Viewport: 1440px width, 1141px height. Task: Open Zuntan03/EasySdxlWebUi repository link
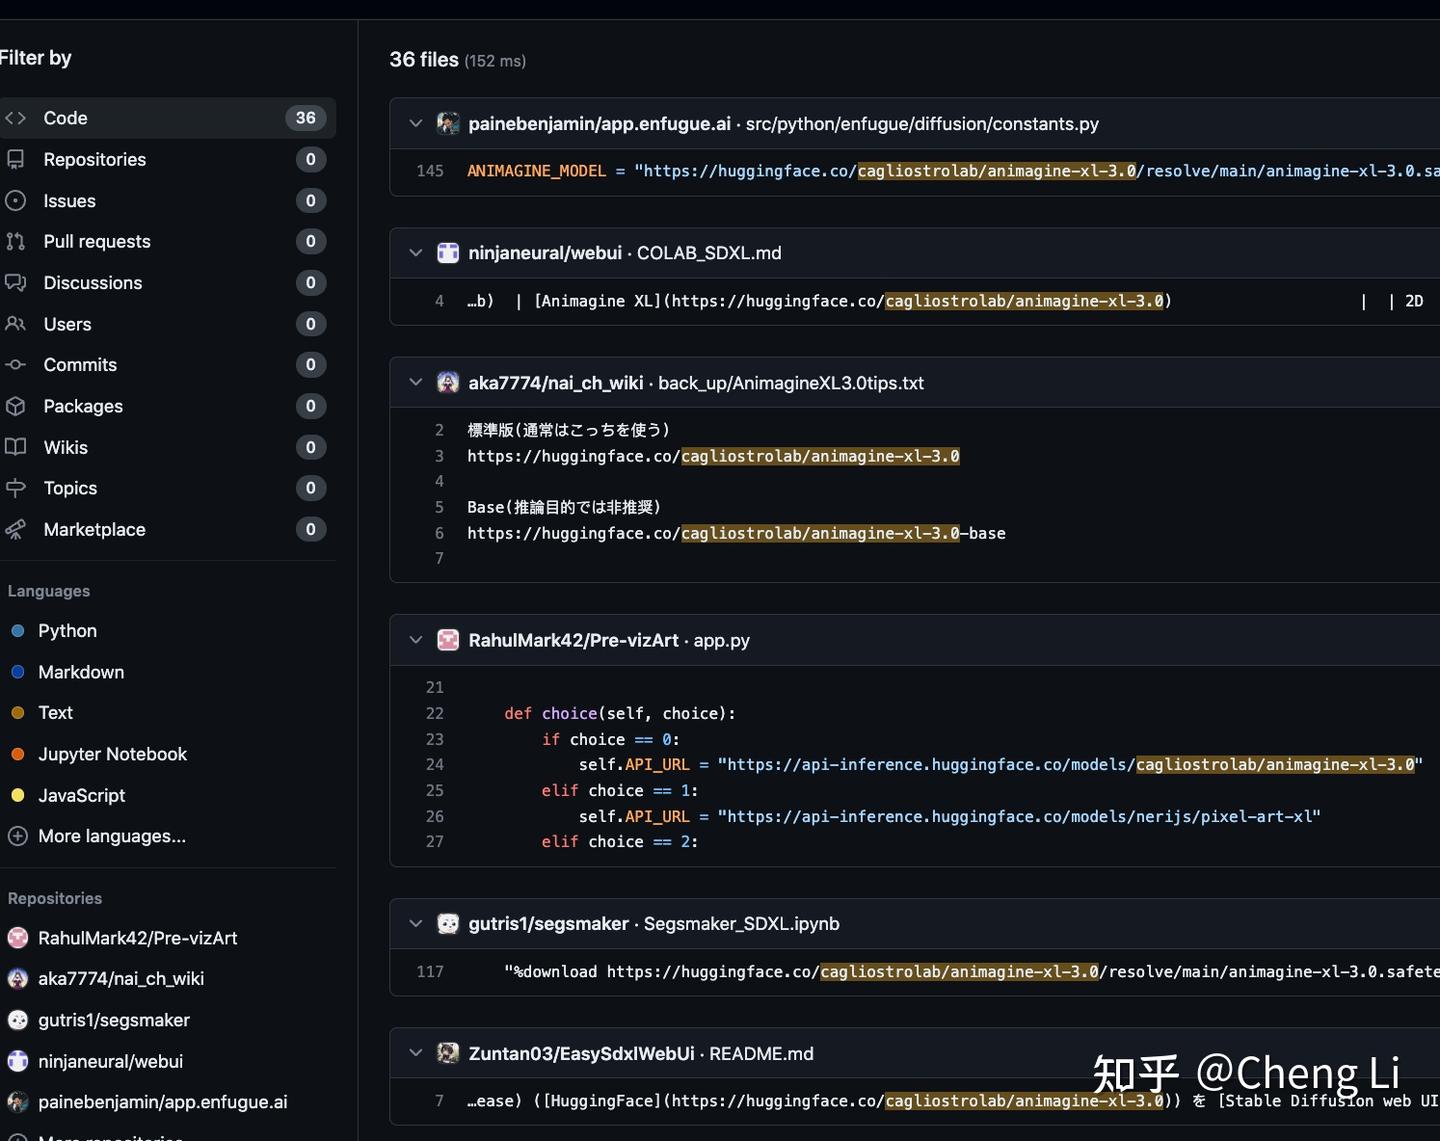(x=581, y=1054)
